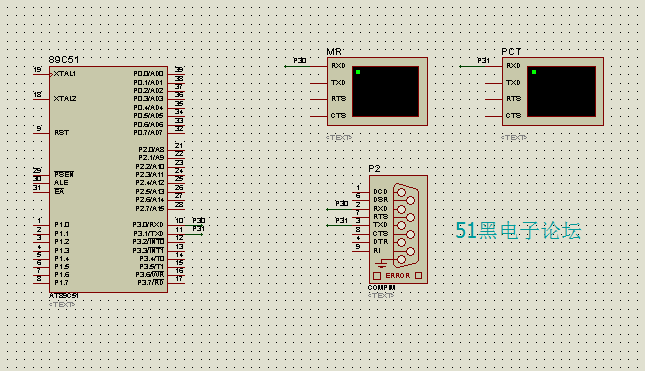645x371 pixels.
Task: Click the RXD pin of MR terminal
Action: click(x=338, y=66)
